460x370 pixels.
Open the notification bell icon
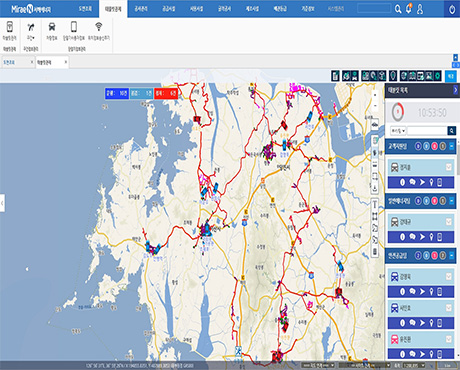[x=409, y=9]
